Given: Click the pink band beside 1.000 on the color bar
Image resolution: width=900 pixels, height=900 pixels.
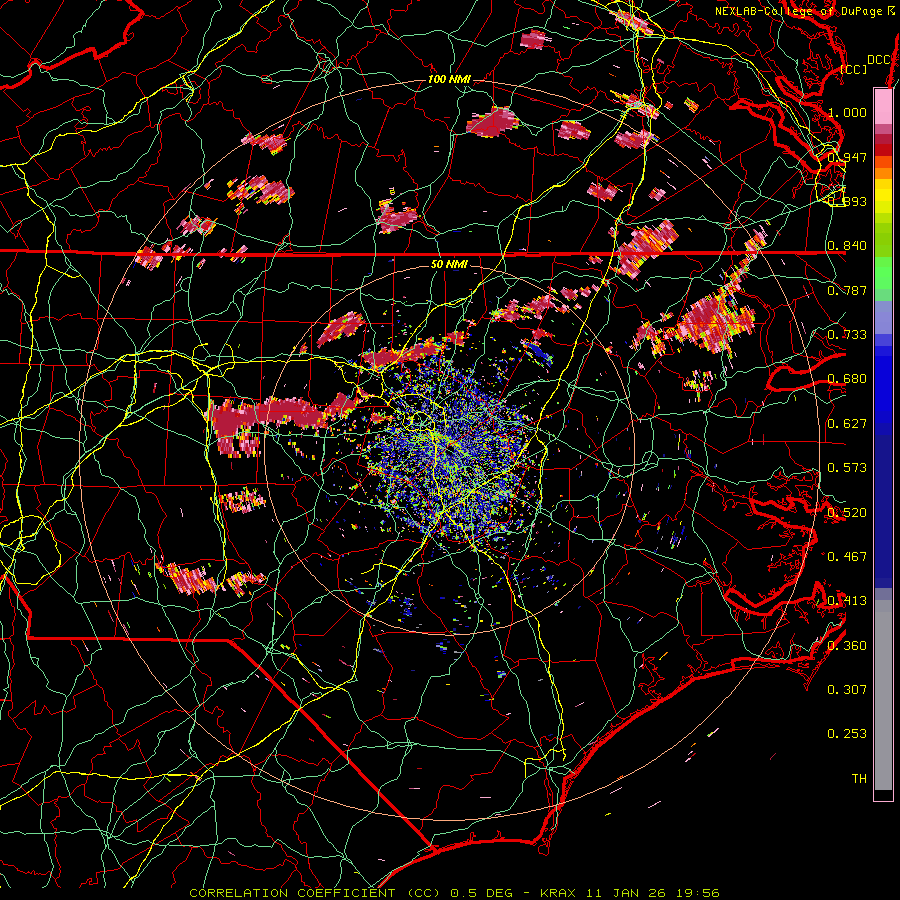Looking at the screenshot, I should (x=883, y=107).
